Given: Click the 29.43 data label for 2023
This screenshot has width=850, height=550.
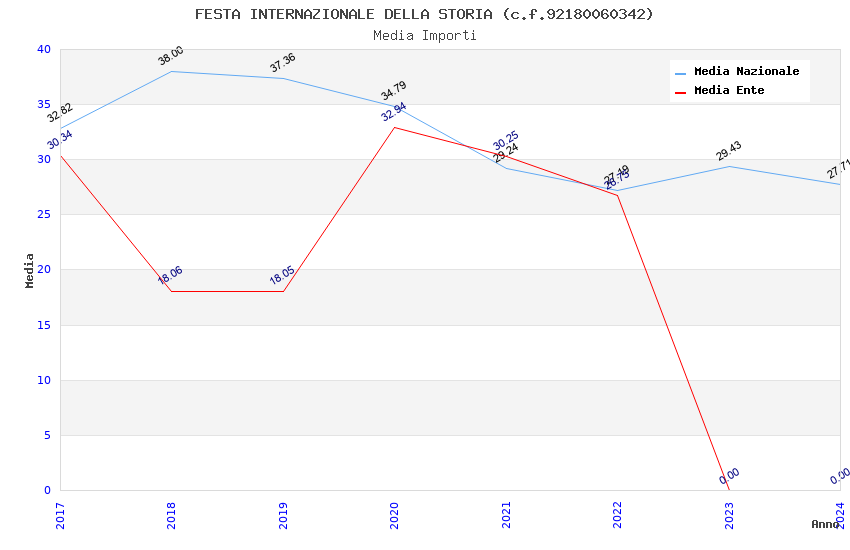Looking at the screenshot, I should (729, 151).
